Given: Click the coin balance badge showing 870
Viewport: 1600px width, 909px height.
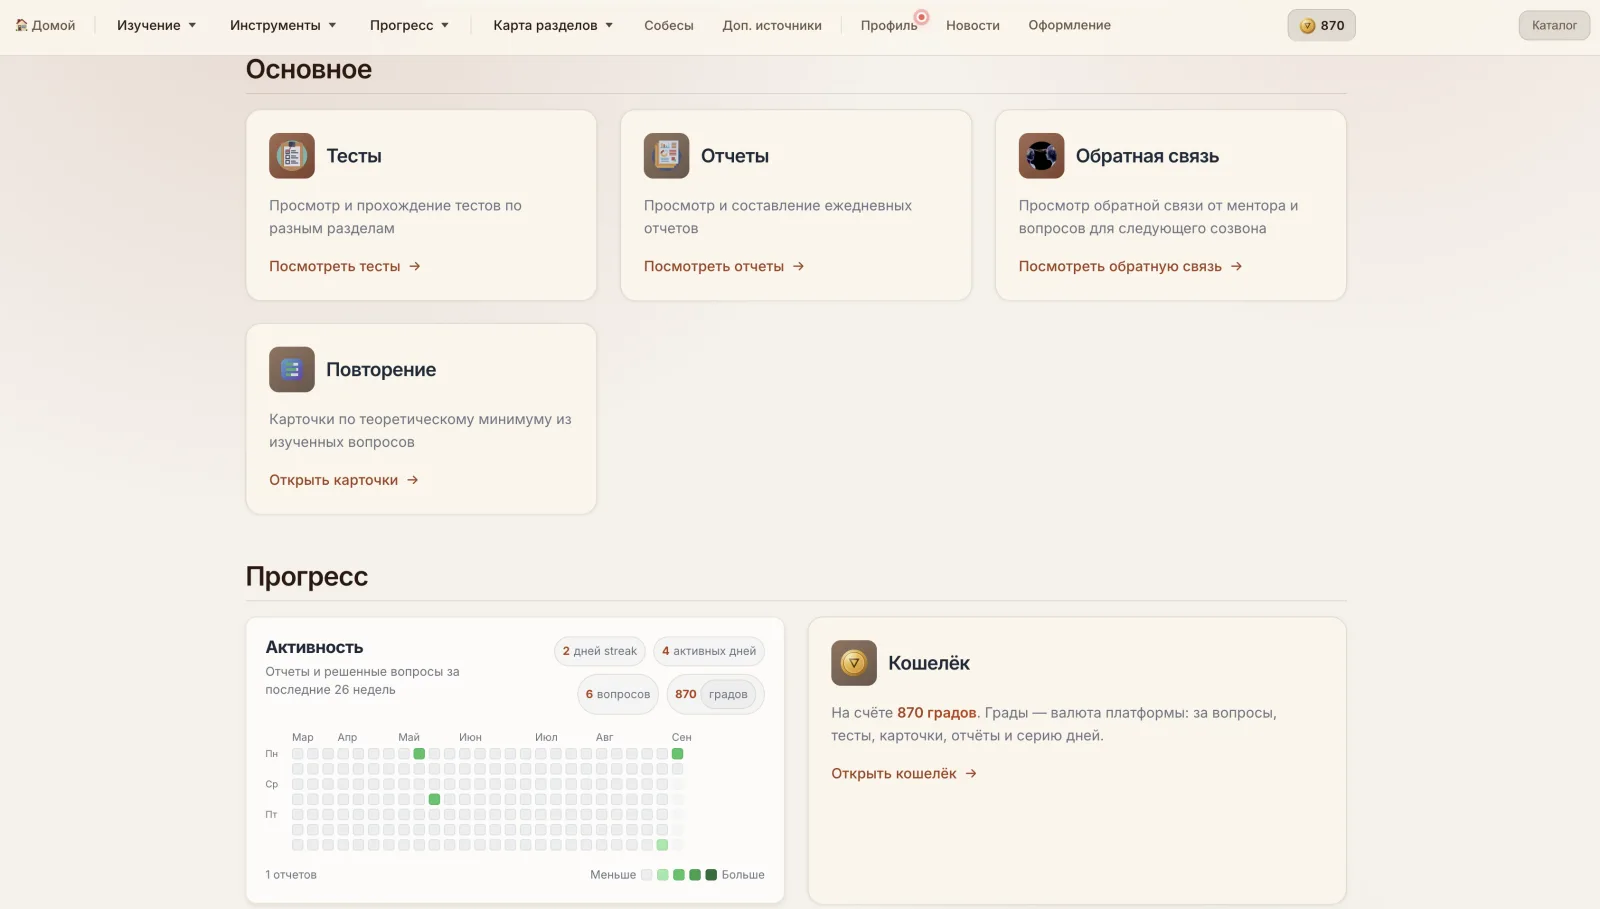Looking at the screenshot, I should click(x=1321, y=26).
